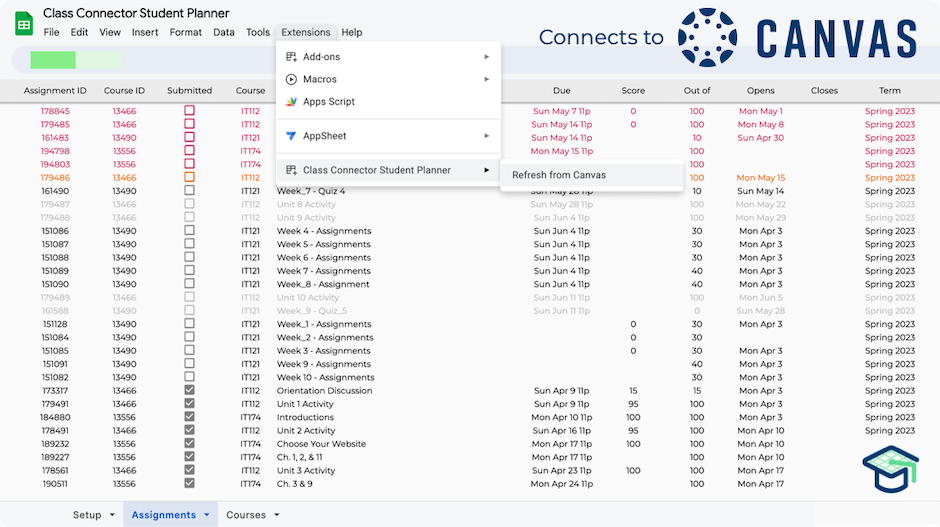The width and height of the screenshot is (940, 527).
Task: Open the Help menu
Action: click(352, 32)
